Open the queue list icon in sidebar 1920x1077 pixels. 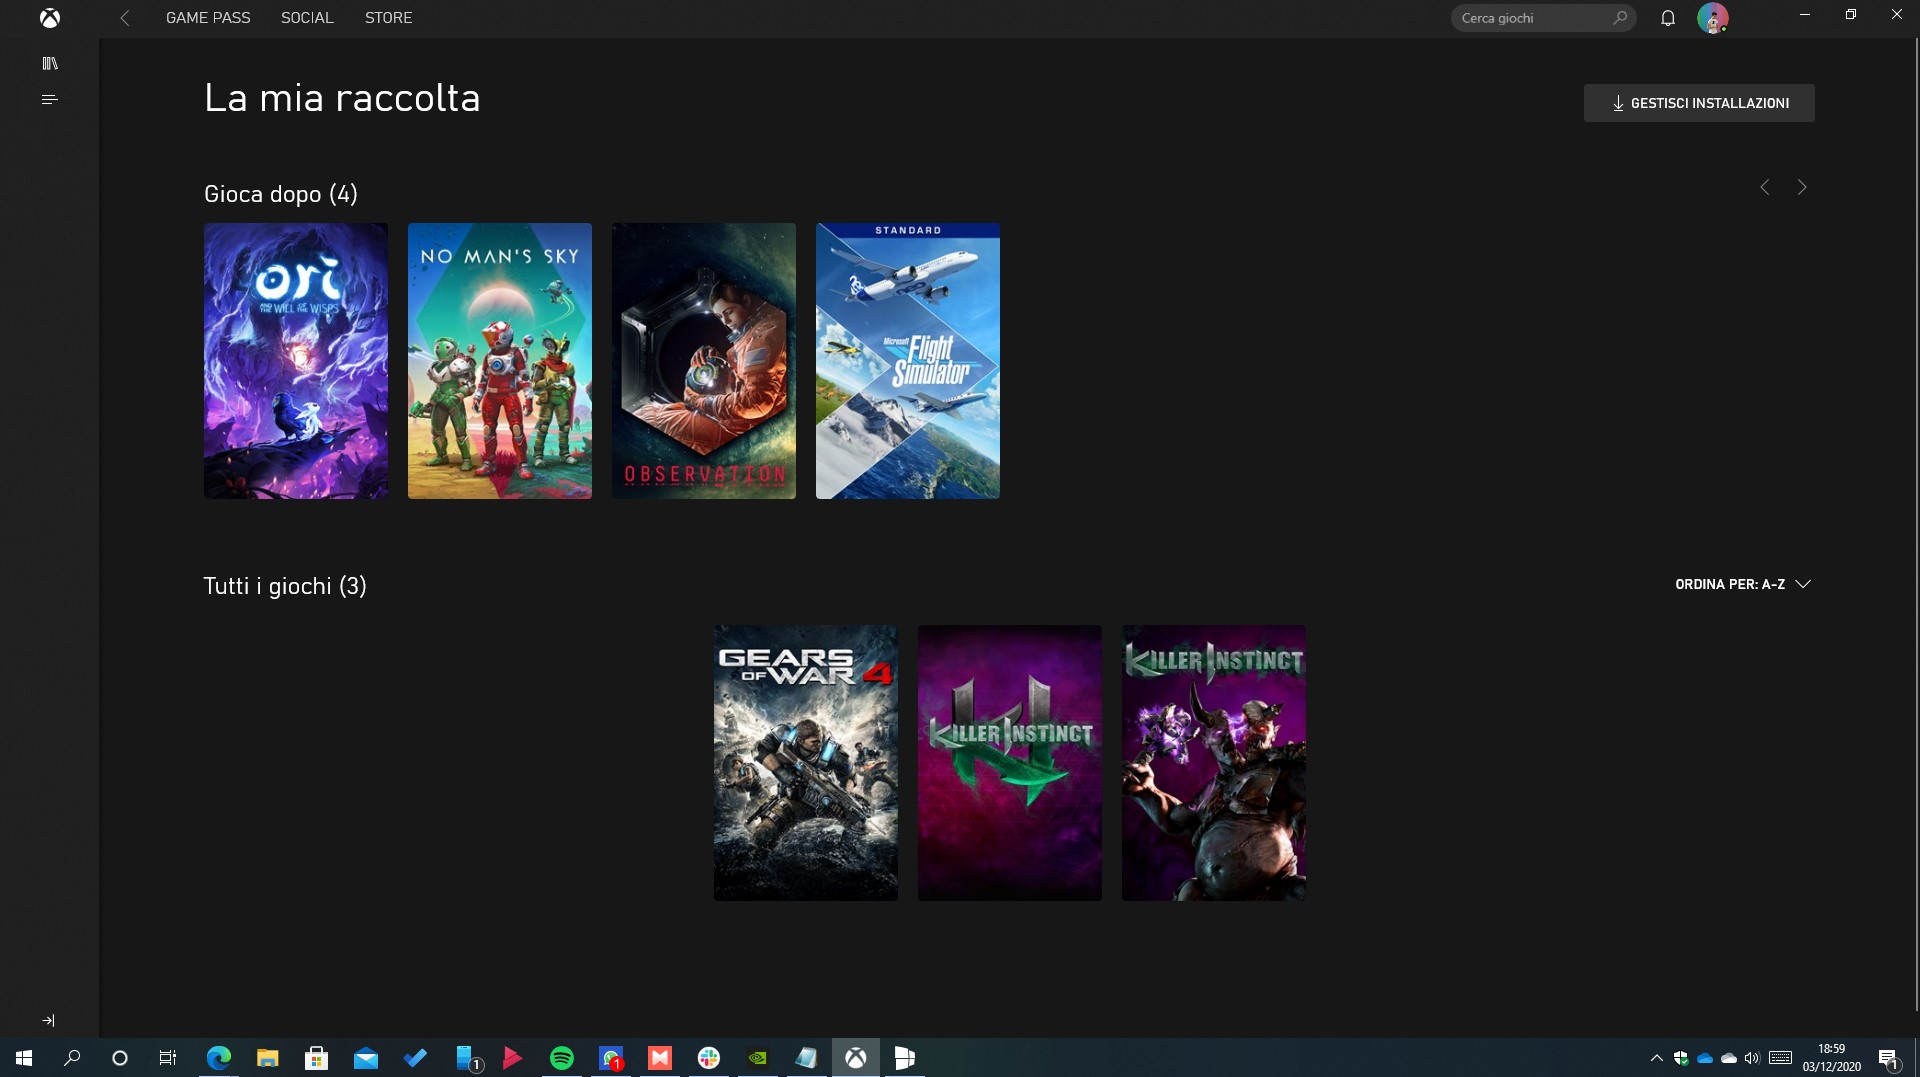[x=50, y=99]
